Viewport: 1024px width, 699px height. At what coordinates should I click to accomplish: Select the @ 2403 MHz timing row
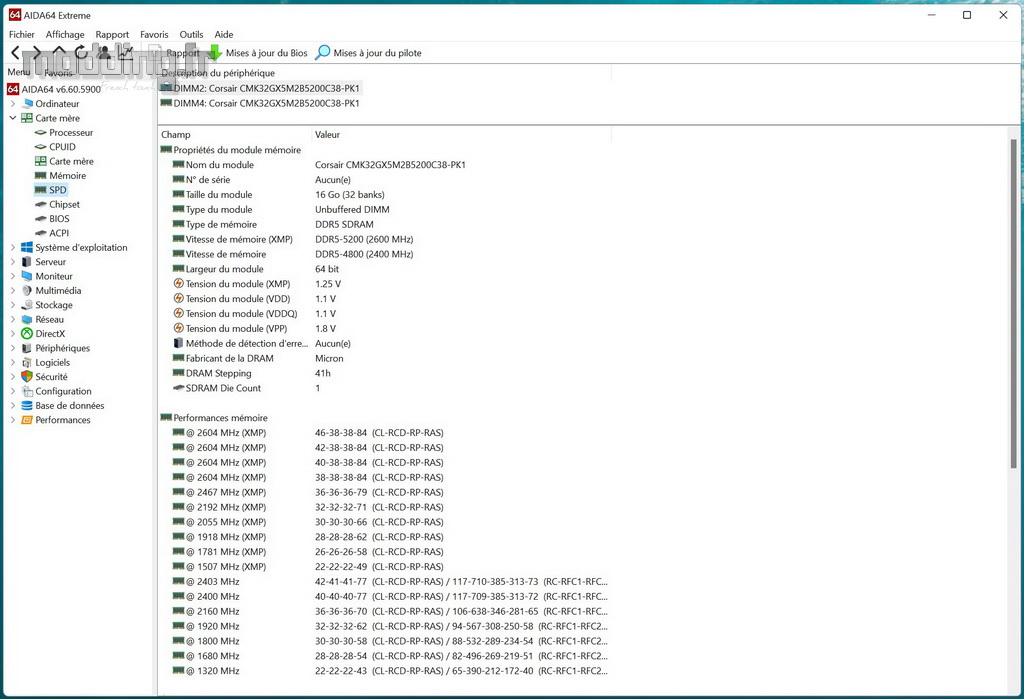(x=385, y=581)
